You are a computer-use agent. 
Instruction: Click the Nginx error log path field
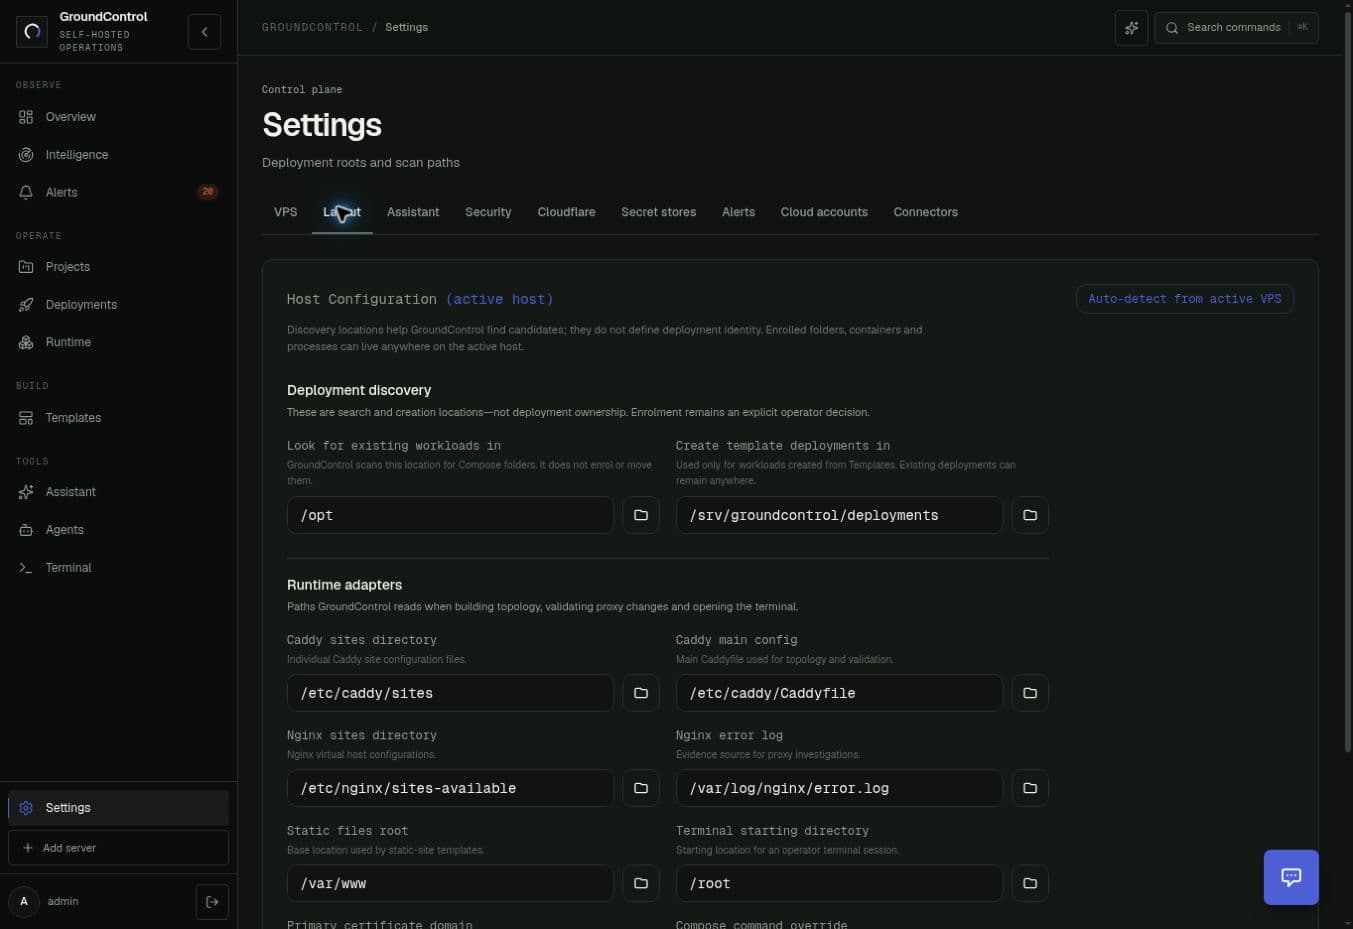point(839,788)
